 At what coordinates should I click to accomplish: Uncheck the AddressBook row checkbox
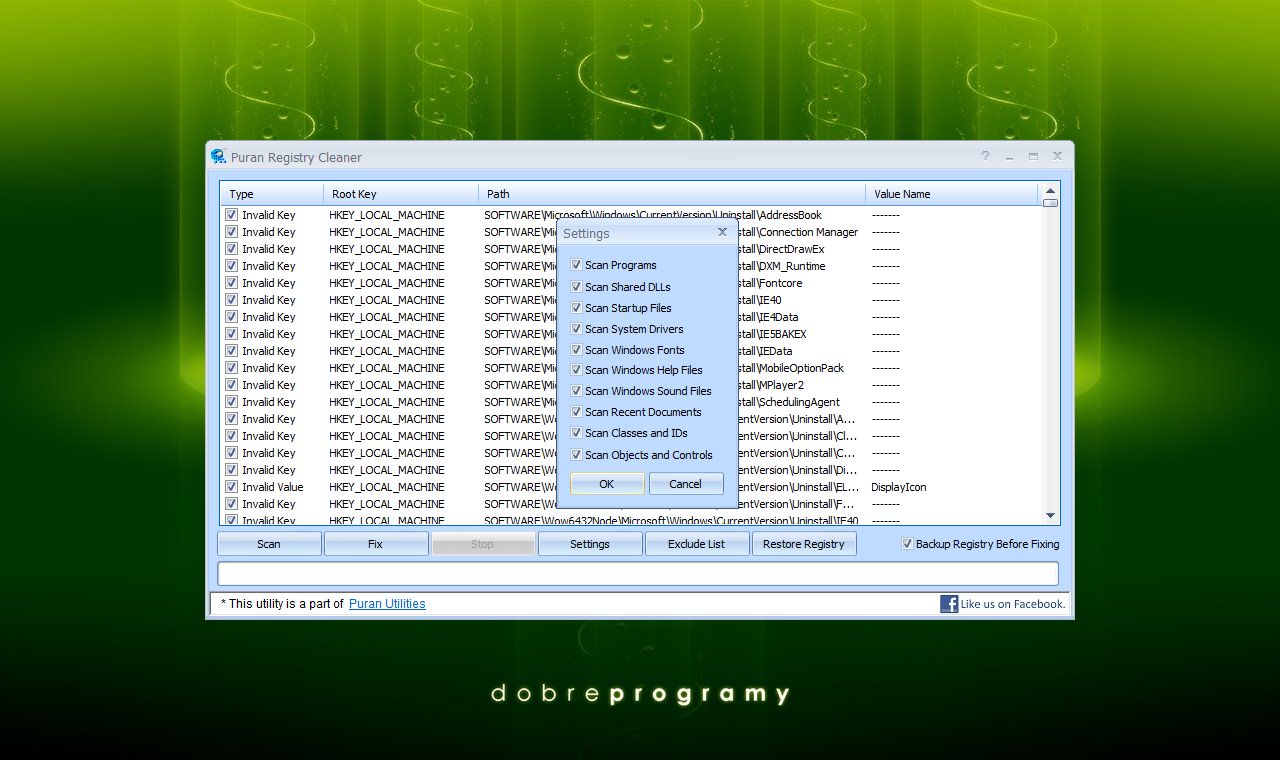point(231,215)
